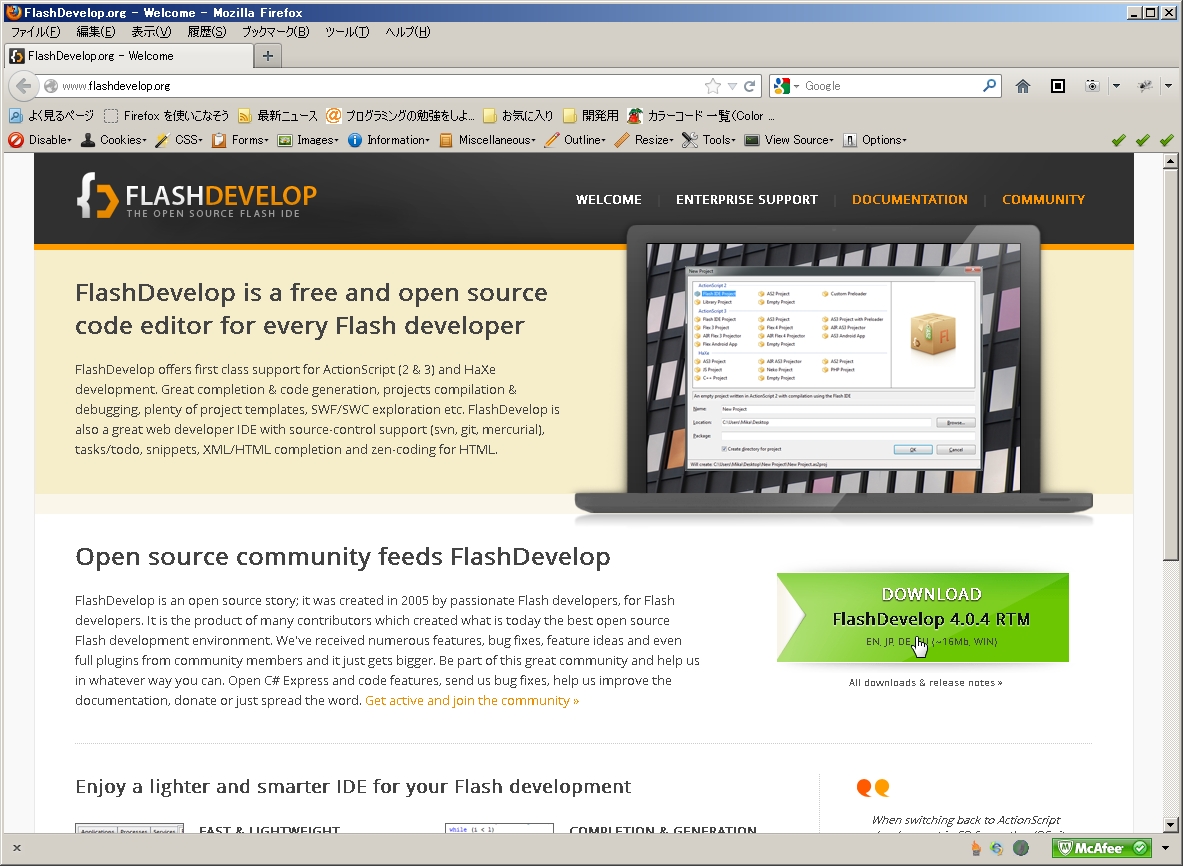Viewport: 1183px width, 866px height.
Task: Click the flame icon in the add-on bar
Action: (x=976, y=848)
